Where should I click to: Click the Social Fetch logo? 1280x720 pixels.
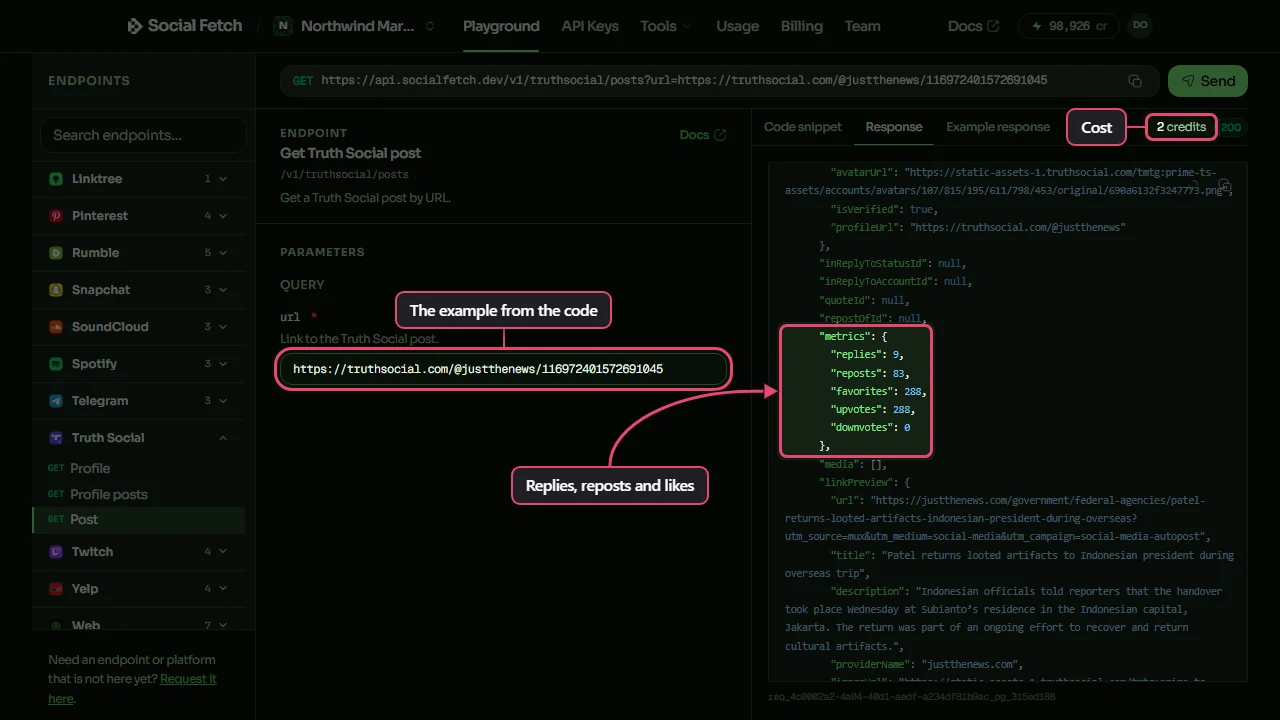[x=185, y=26]
